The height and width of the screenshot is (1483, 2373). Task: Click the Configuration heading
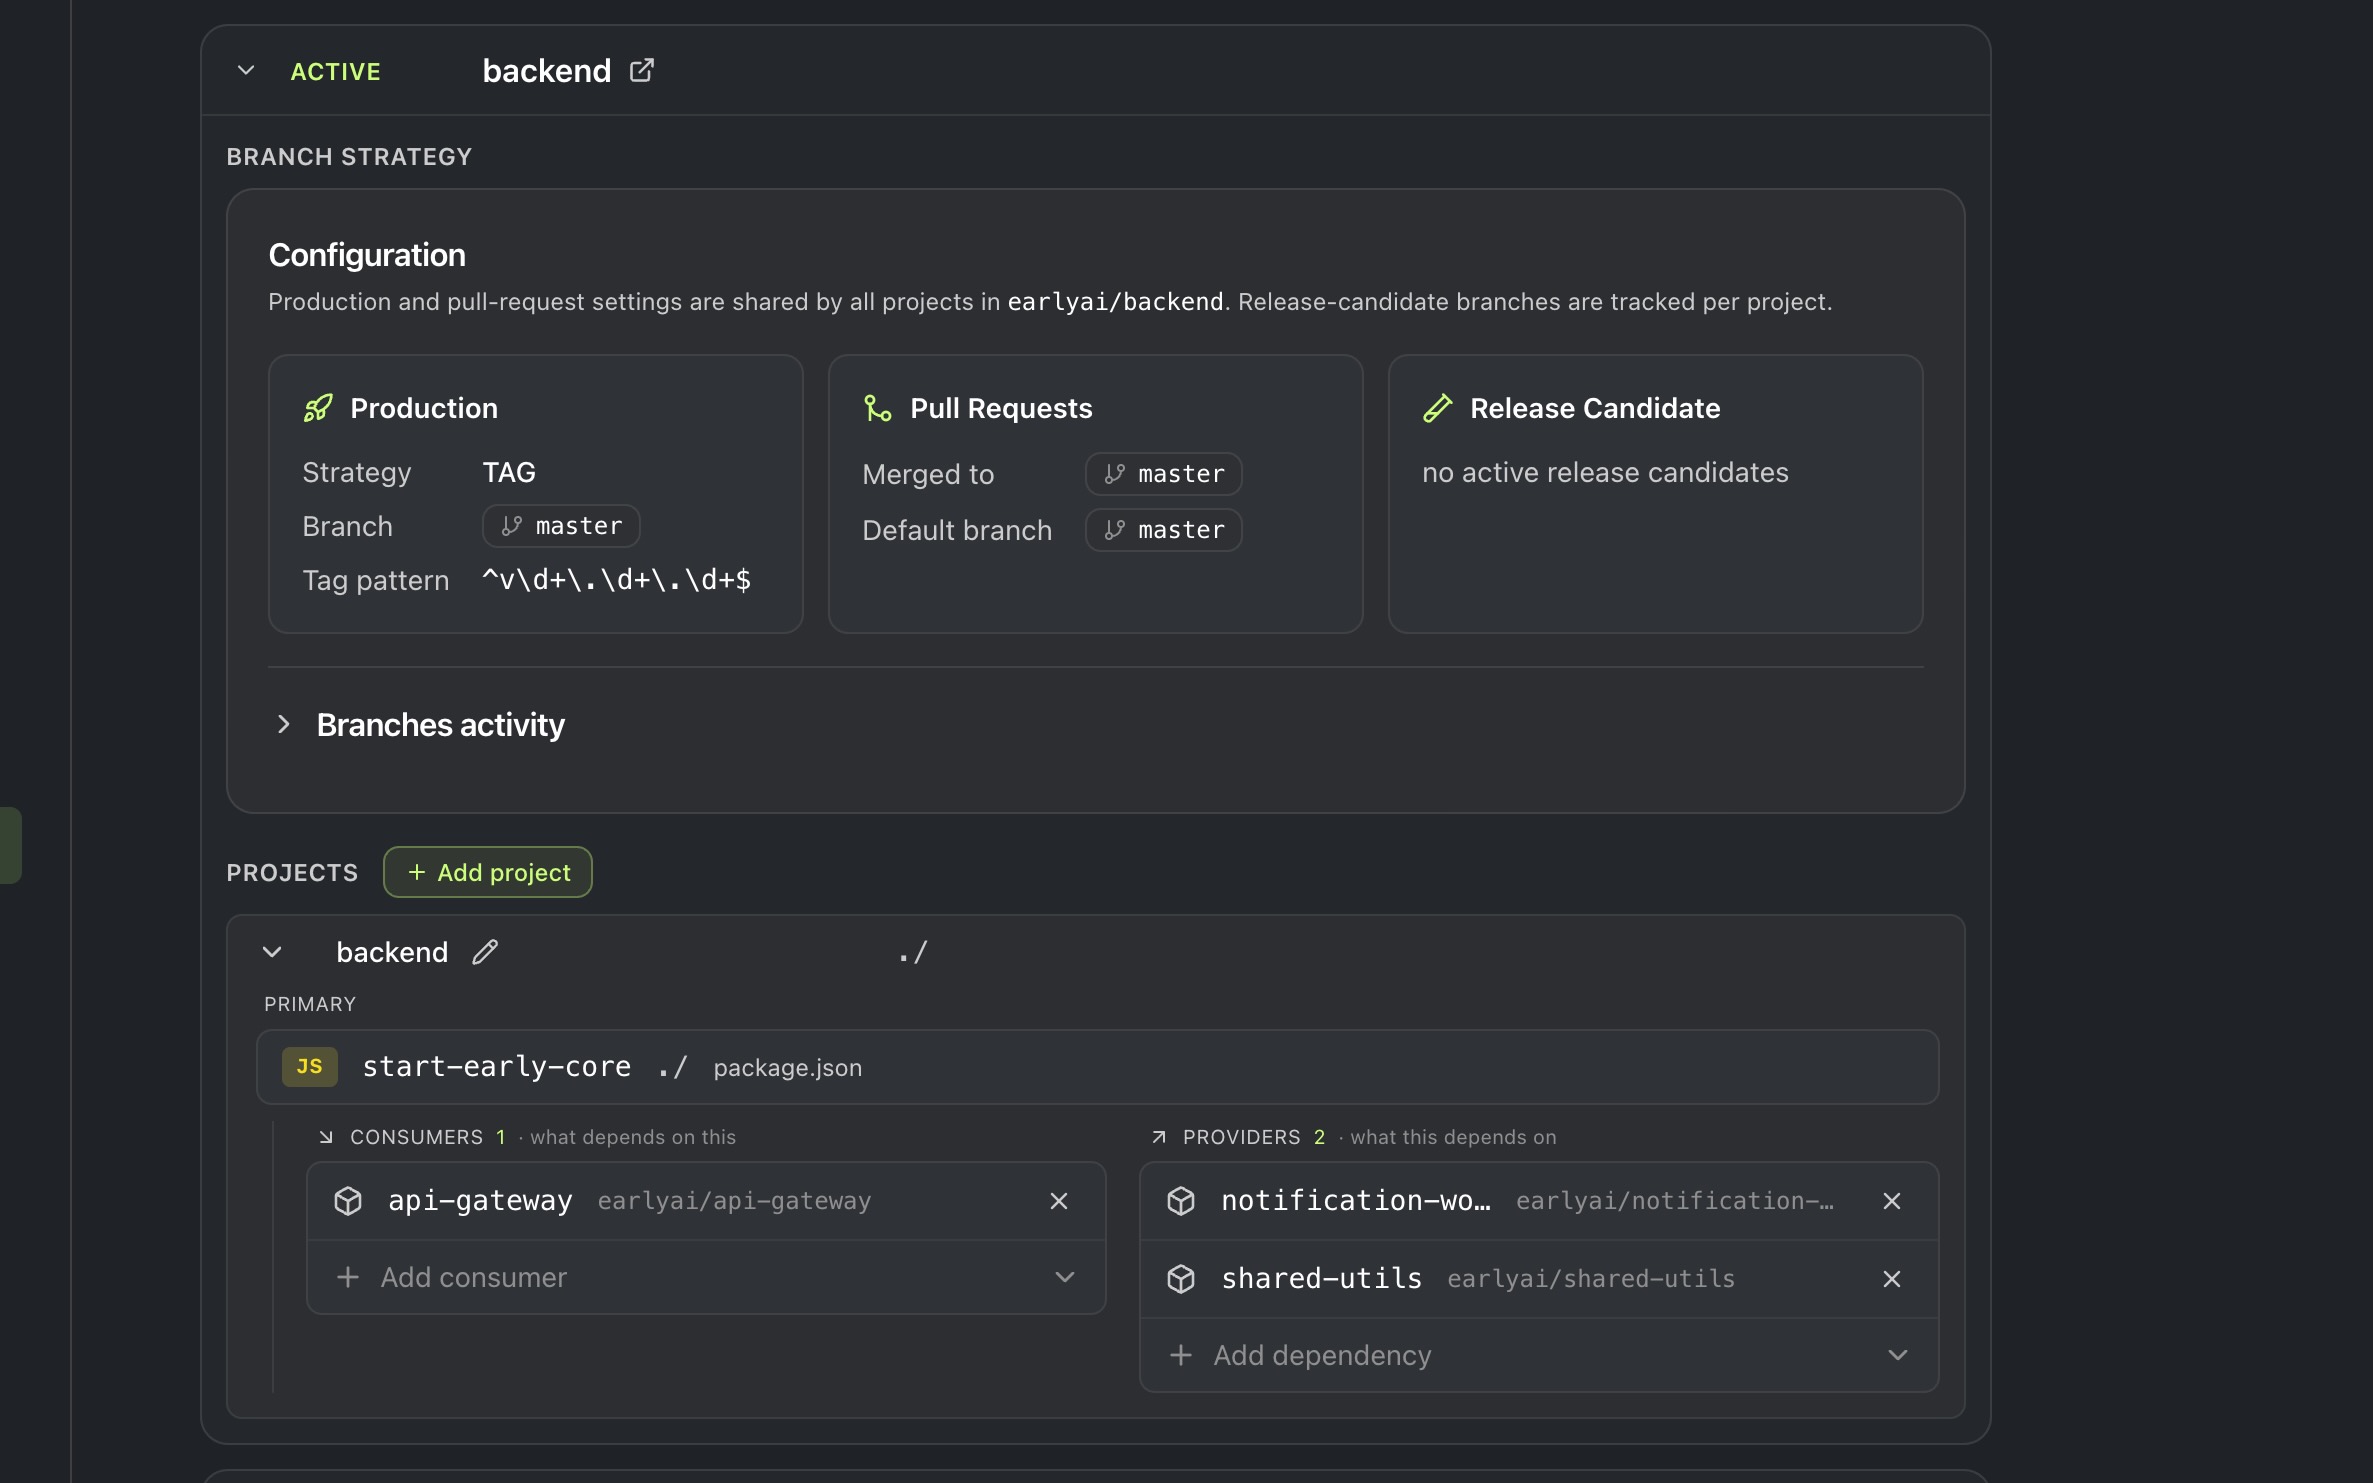pos(367,255)
